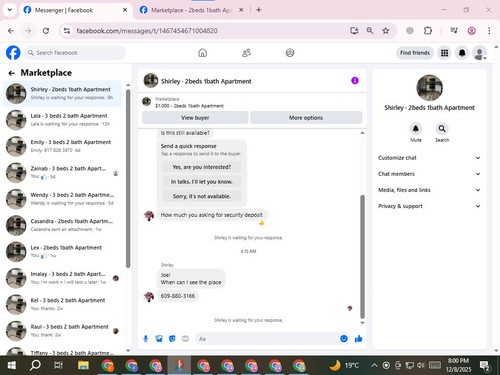Screen dimensions: 500x375
Task: Open Imalay 3 beds 2 bath conversation
Action: point(63,278)
